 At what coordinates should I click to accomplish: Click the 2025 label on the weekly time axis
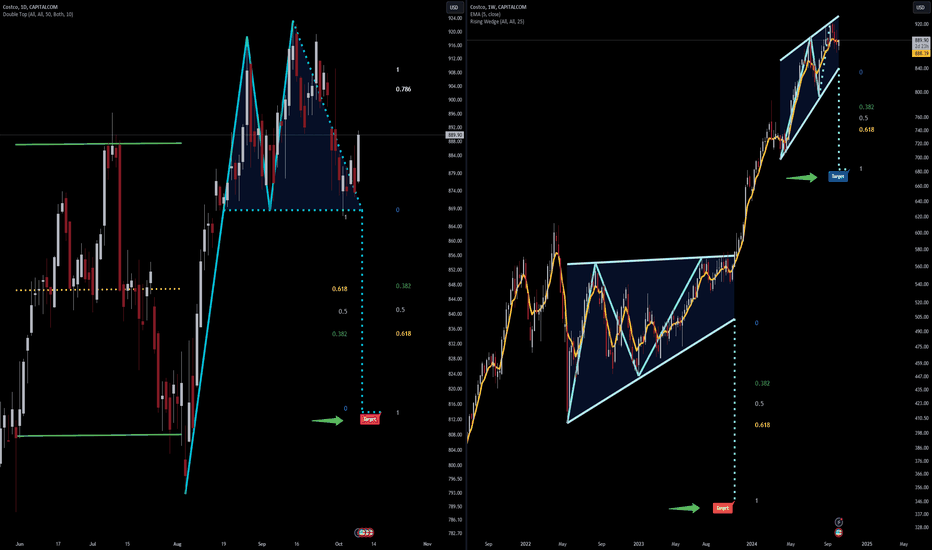coord(867,544)
